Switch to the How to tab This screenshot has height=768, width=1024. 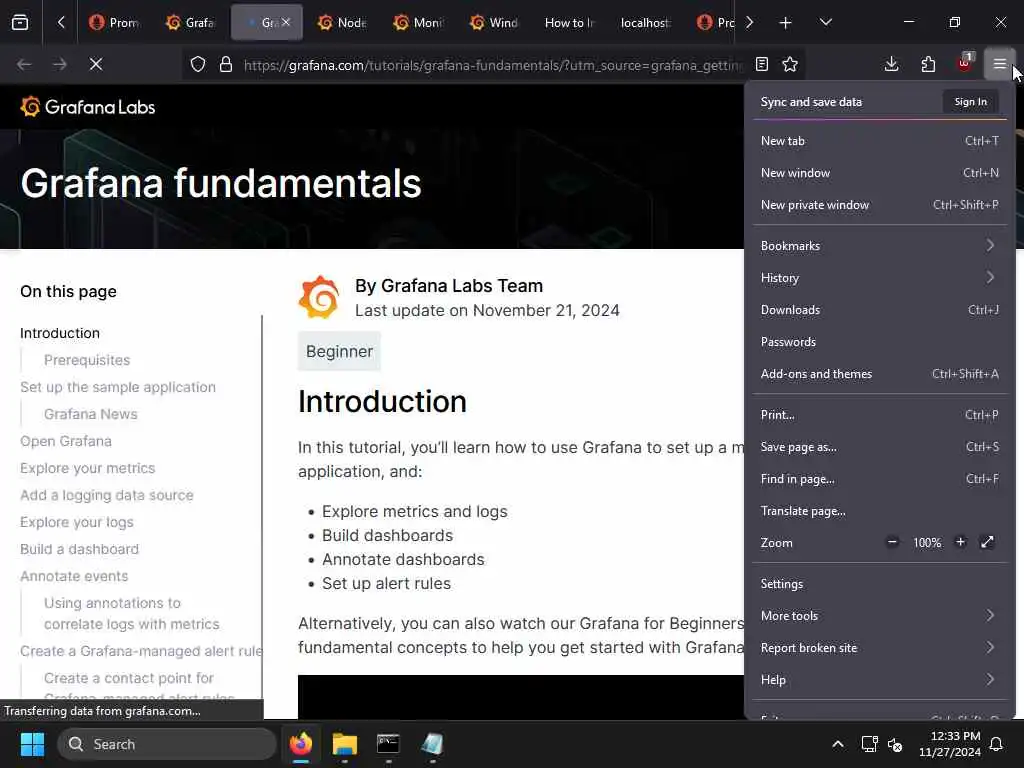569,23
